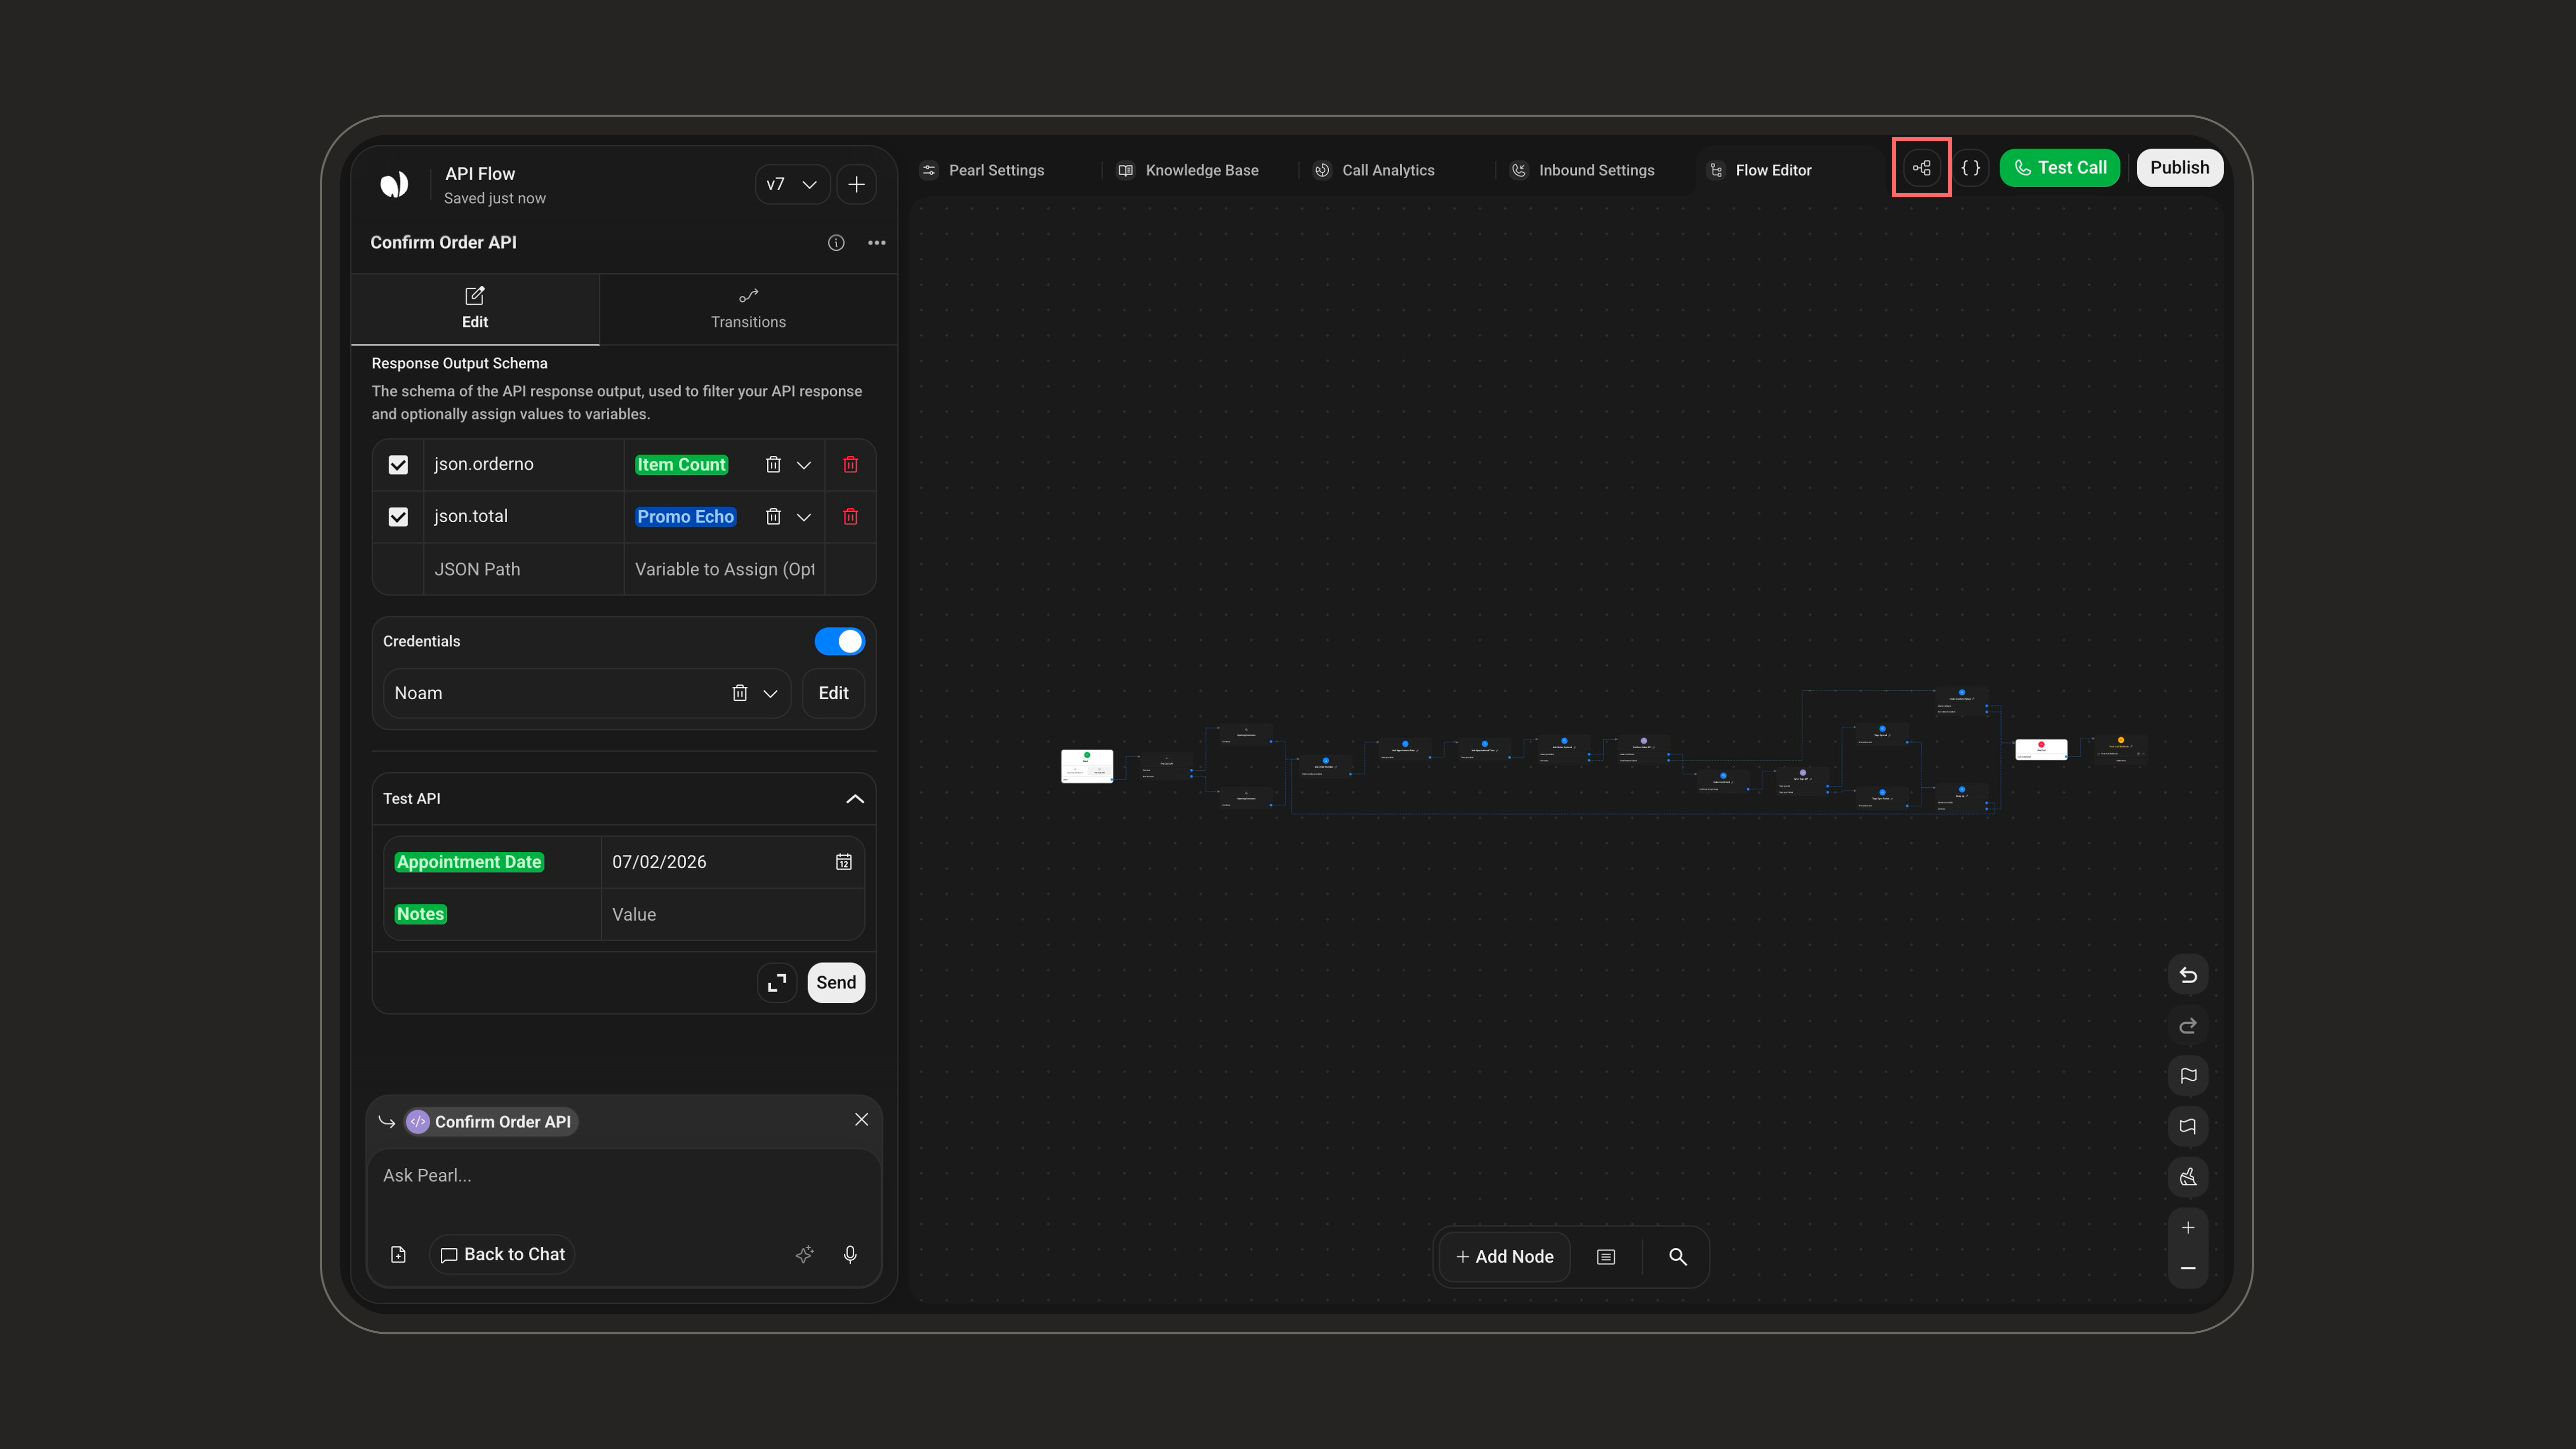Screen dimensions: 2576x1449
Task: Zoom out on the flow canvas
Action: tap(2188, 1269)
